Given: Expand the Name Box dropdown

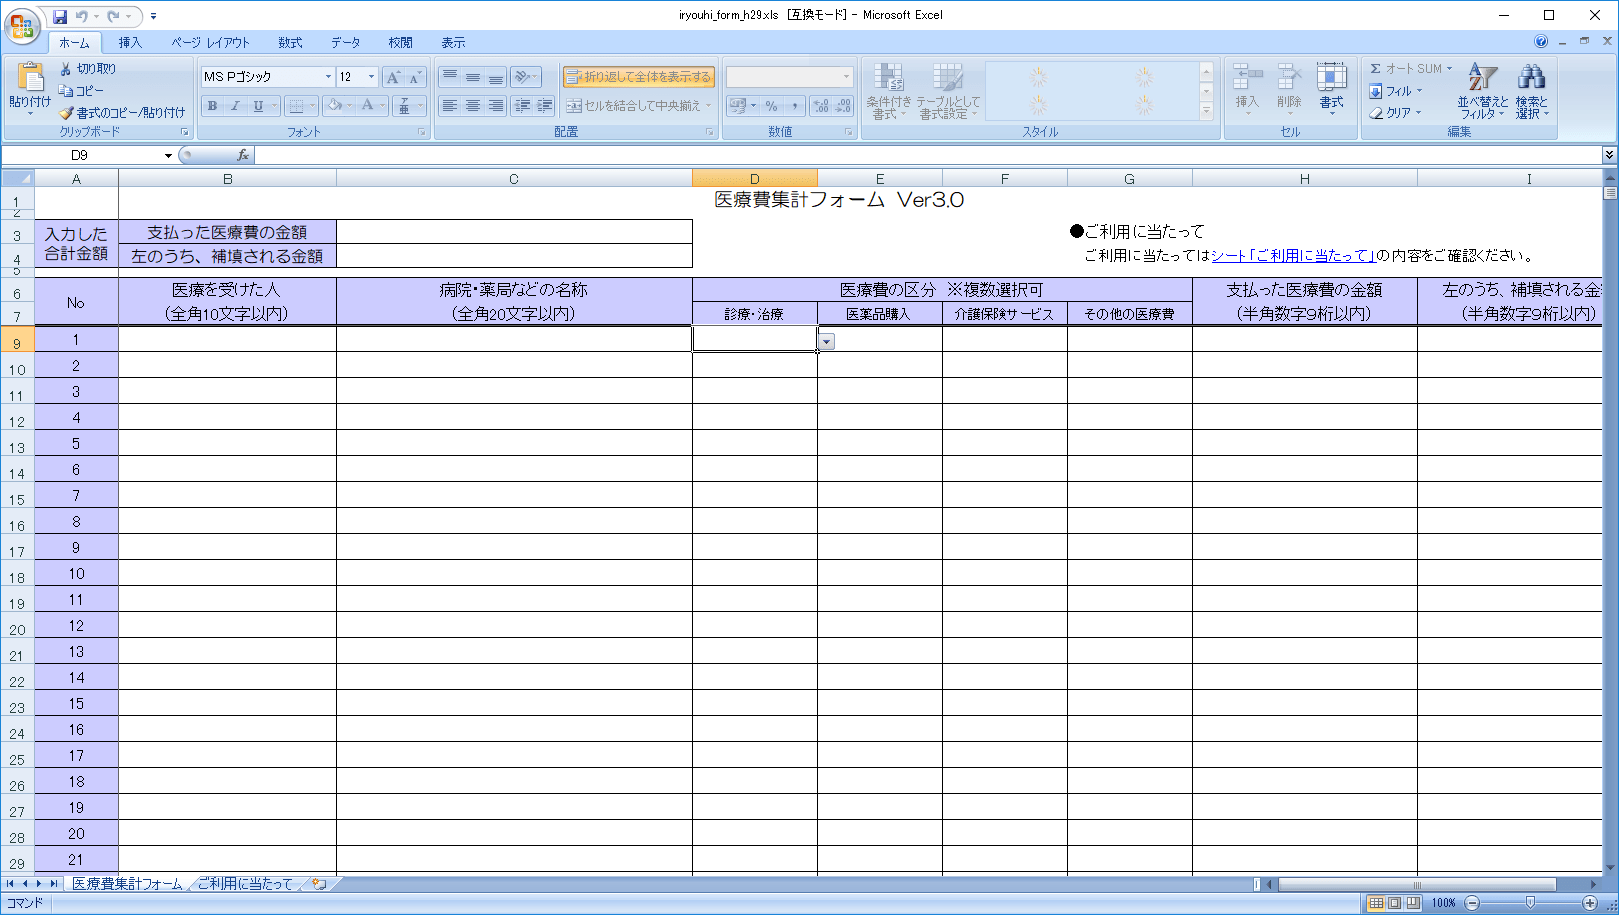Looking at the screenshot, I should (168, 155).
